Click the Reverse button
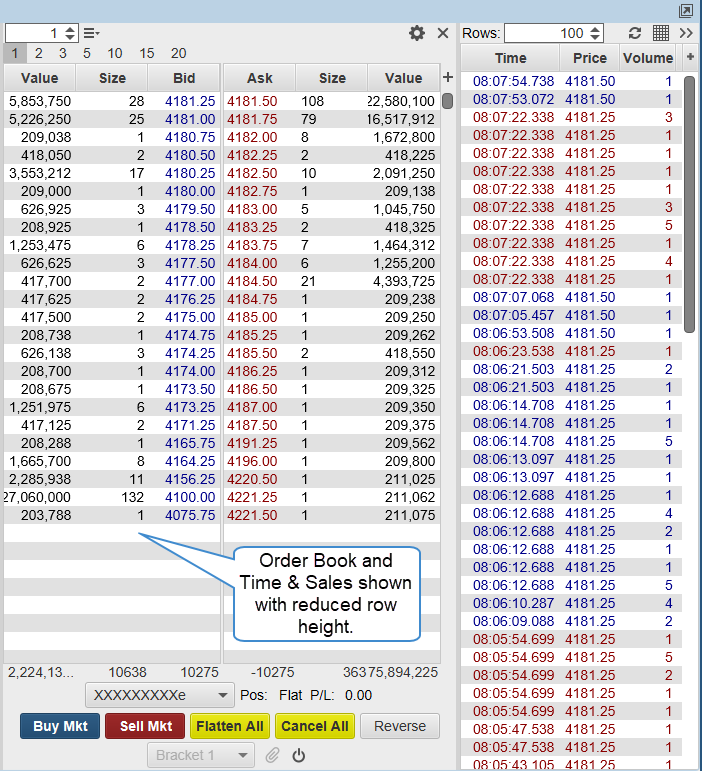The image size is (702, 771). pyautogui.click(x=400, y=726)
